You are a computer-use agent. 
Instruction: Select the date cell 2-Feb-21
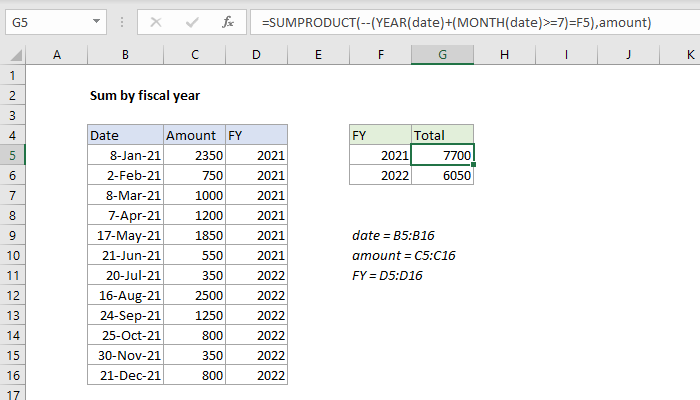pos(125,175)
